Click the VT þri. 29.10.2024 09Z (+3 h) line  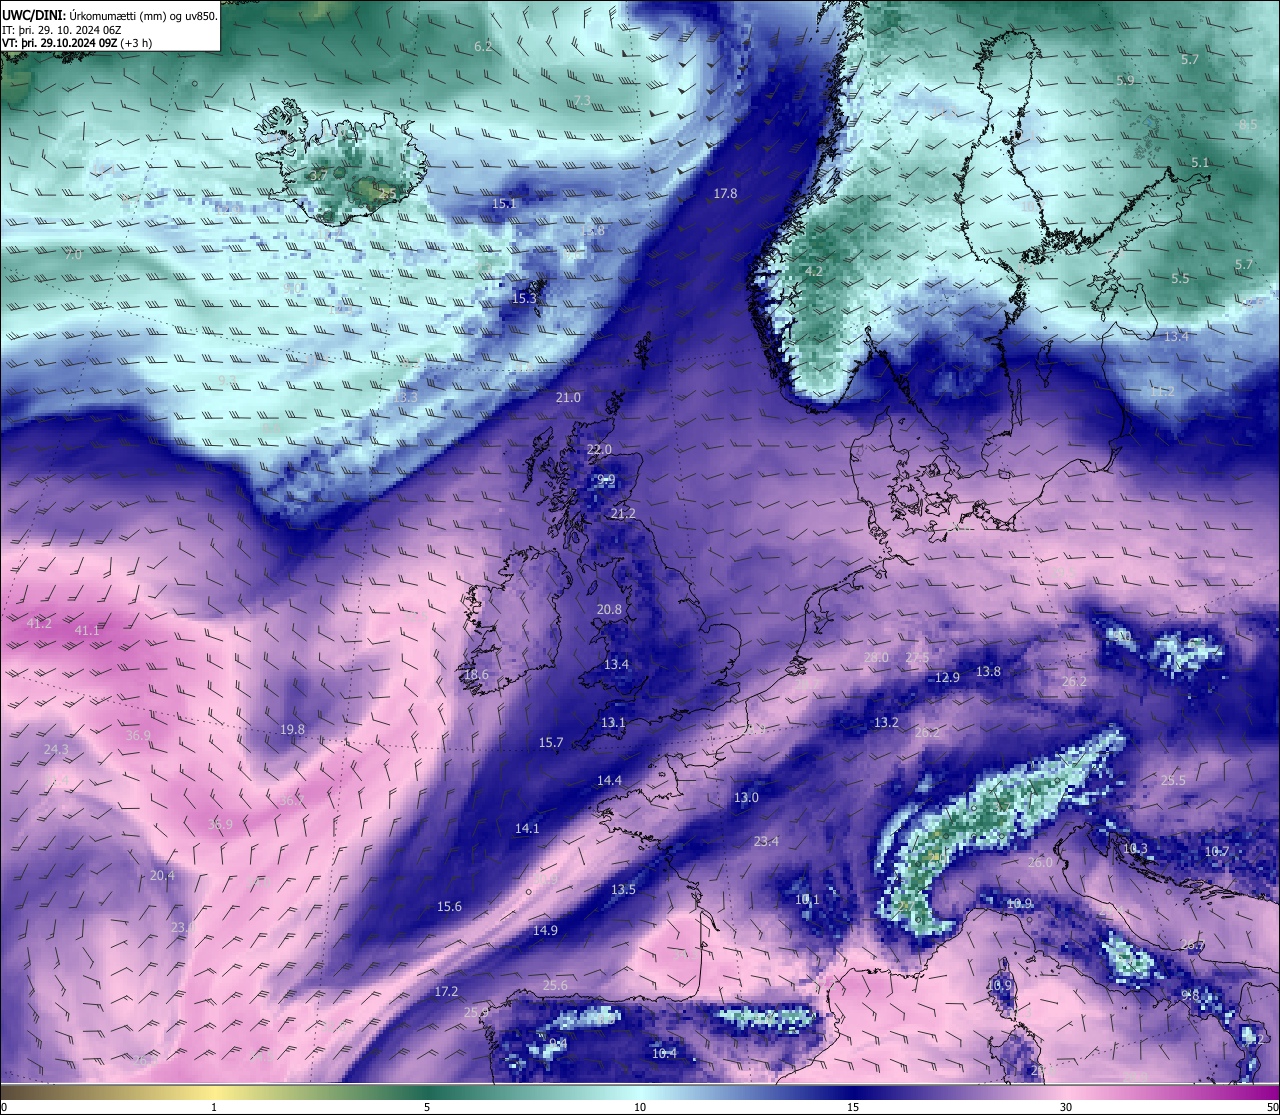coord(77,43)
